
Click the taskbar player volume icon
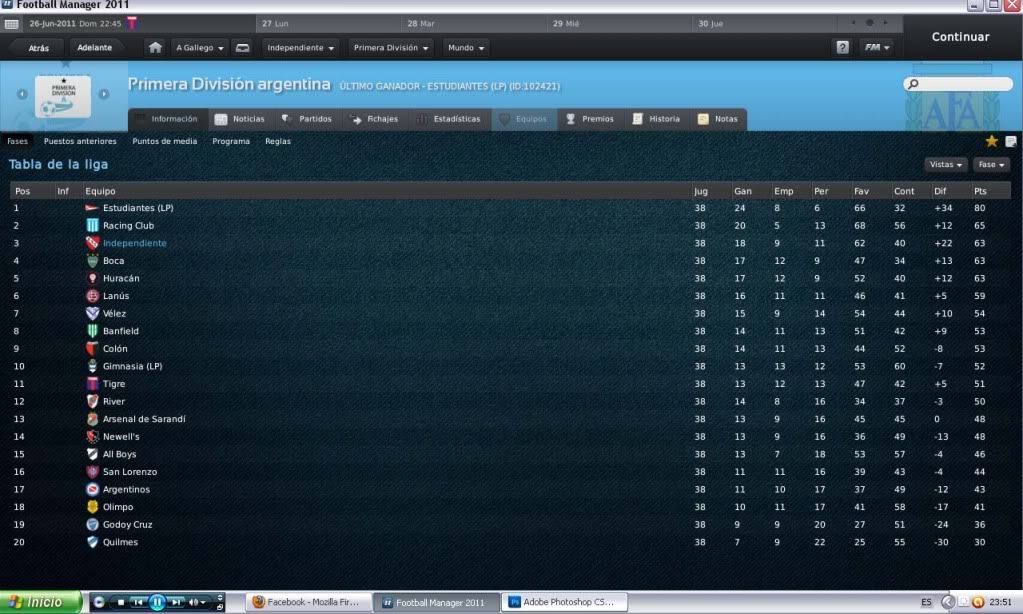[194, 602]
